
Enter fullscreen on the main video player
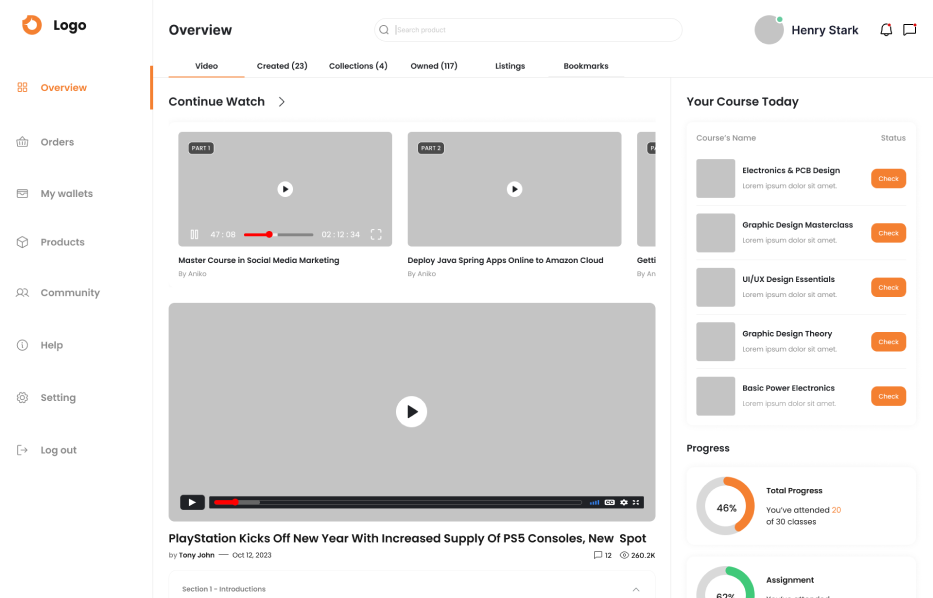pyautogui.click(x=637, y=502)
